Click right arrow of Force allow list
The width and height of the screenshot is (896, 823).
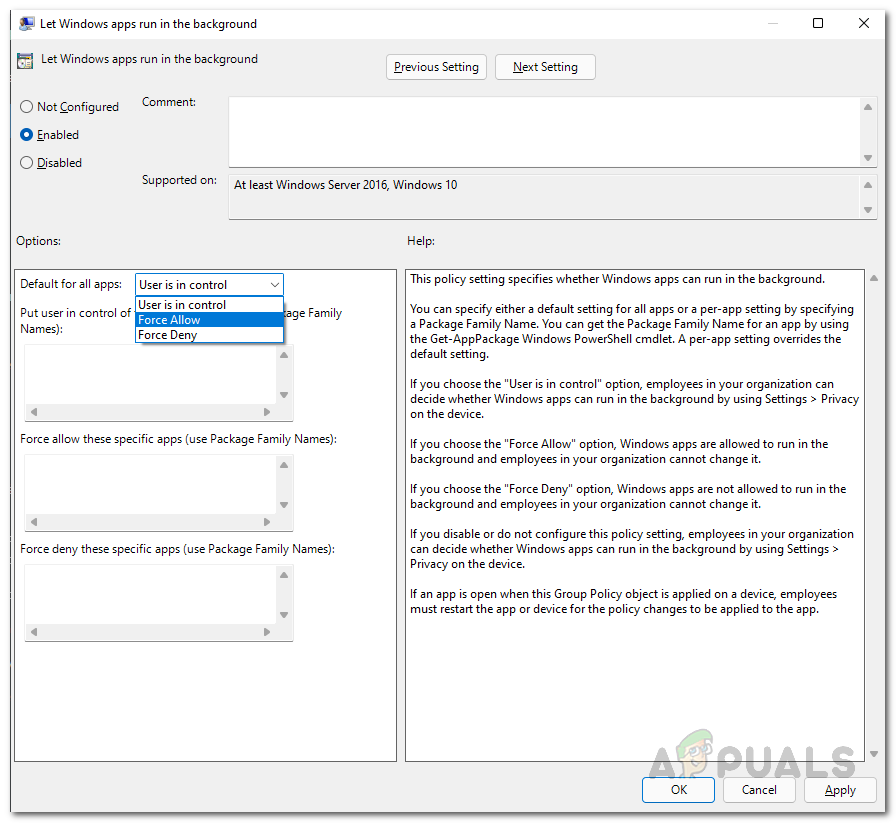tap(267, 522)
